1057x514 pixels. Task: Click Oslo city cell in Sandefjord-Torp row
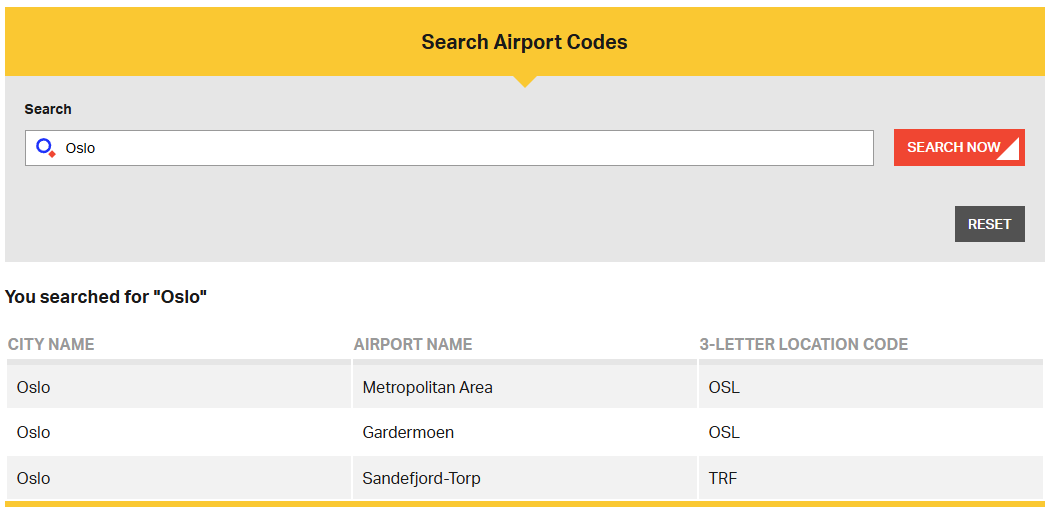(x=179, y=478)
